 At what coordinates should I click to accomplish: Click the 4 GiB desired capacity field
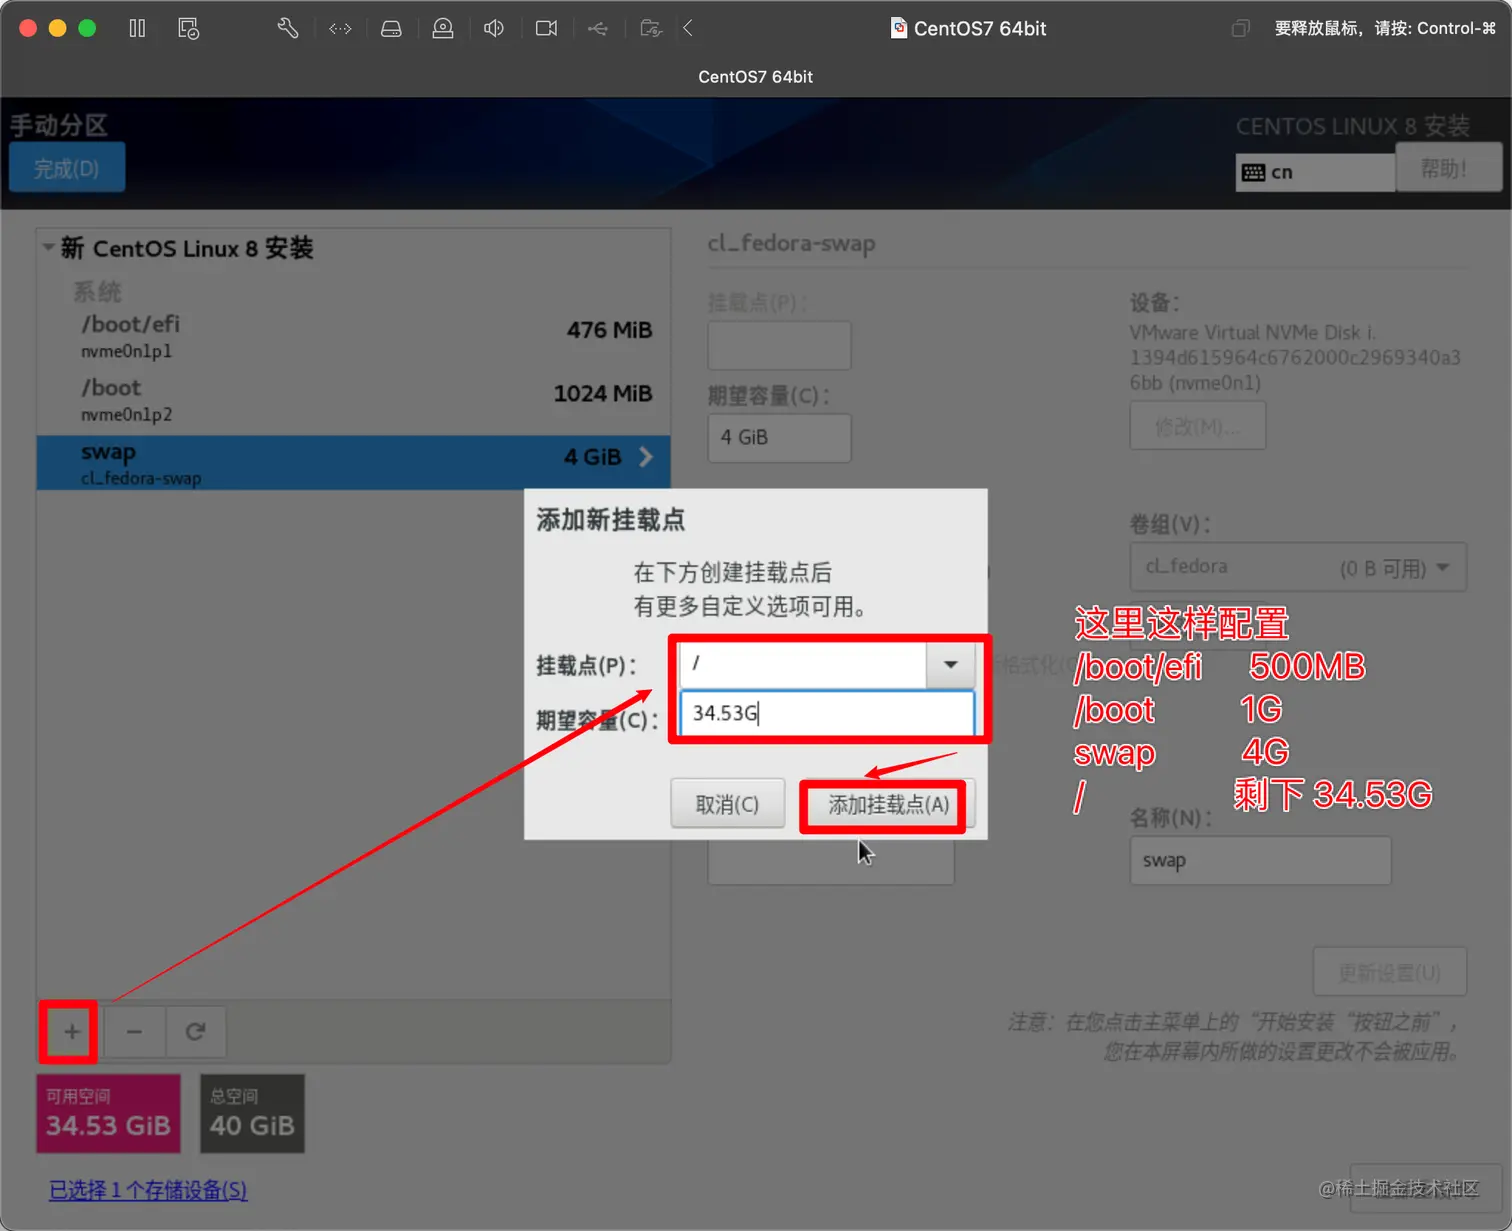[779, 437]
